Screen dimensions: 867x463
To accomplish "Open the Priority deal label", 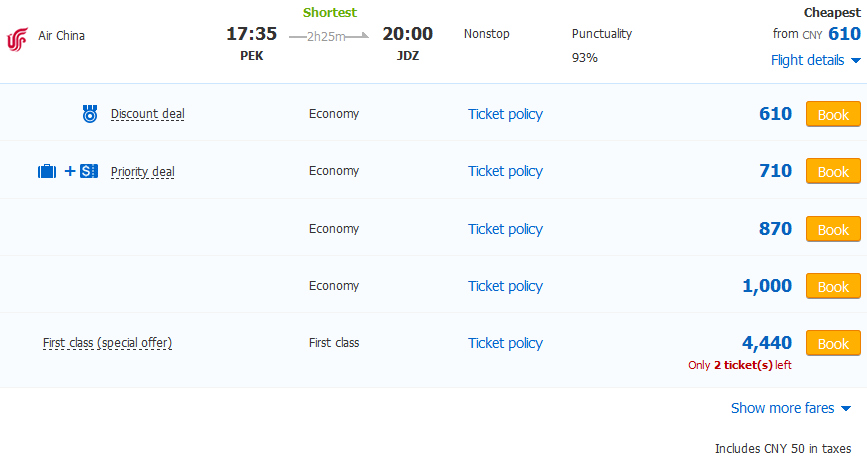I will [142, 172].
